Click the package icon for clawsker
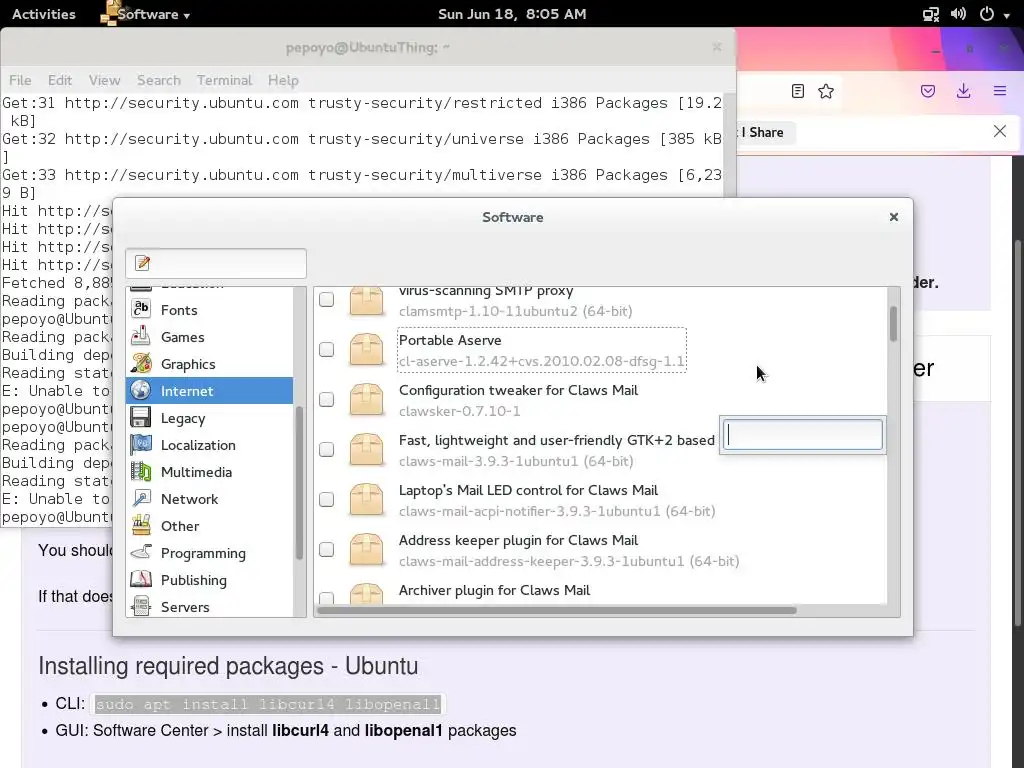 coord(366,400)
